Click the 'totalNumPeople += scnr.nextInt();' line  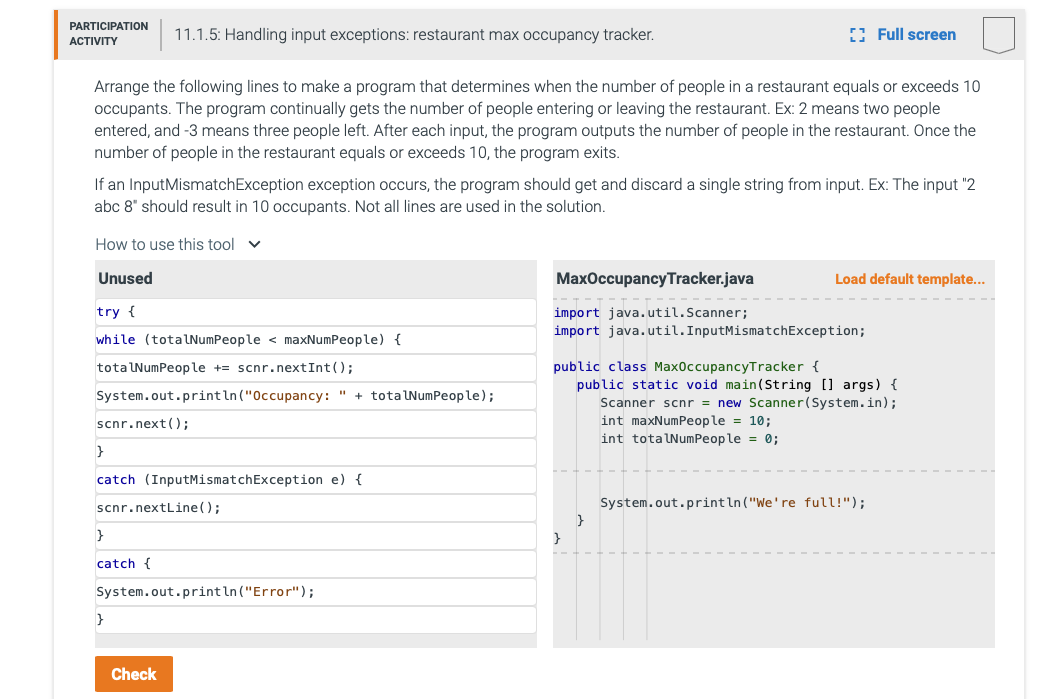click(x=315, y=367)
